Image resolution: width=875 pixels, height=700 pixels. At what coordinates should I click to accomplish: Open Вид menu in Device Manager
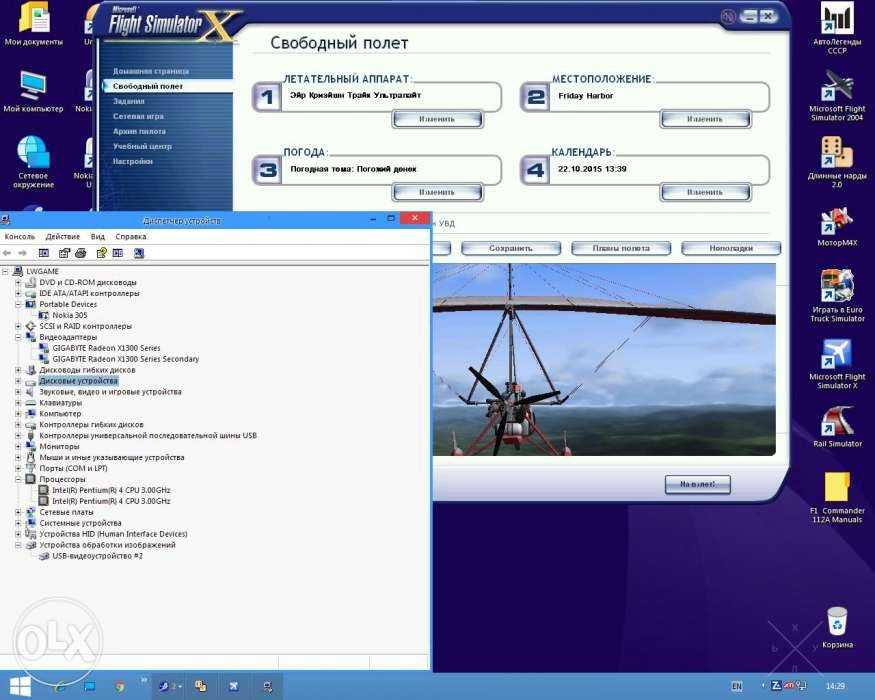[98, 237]
